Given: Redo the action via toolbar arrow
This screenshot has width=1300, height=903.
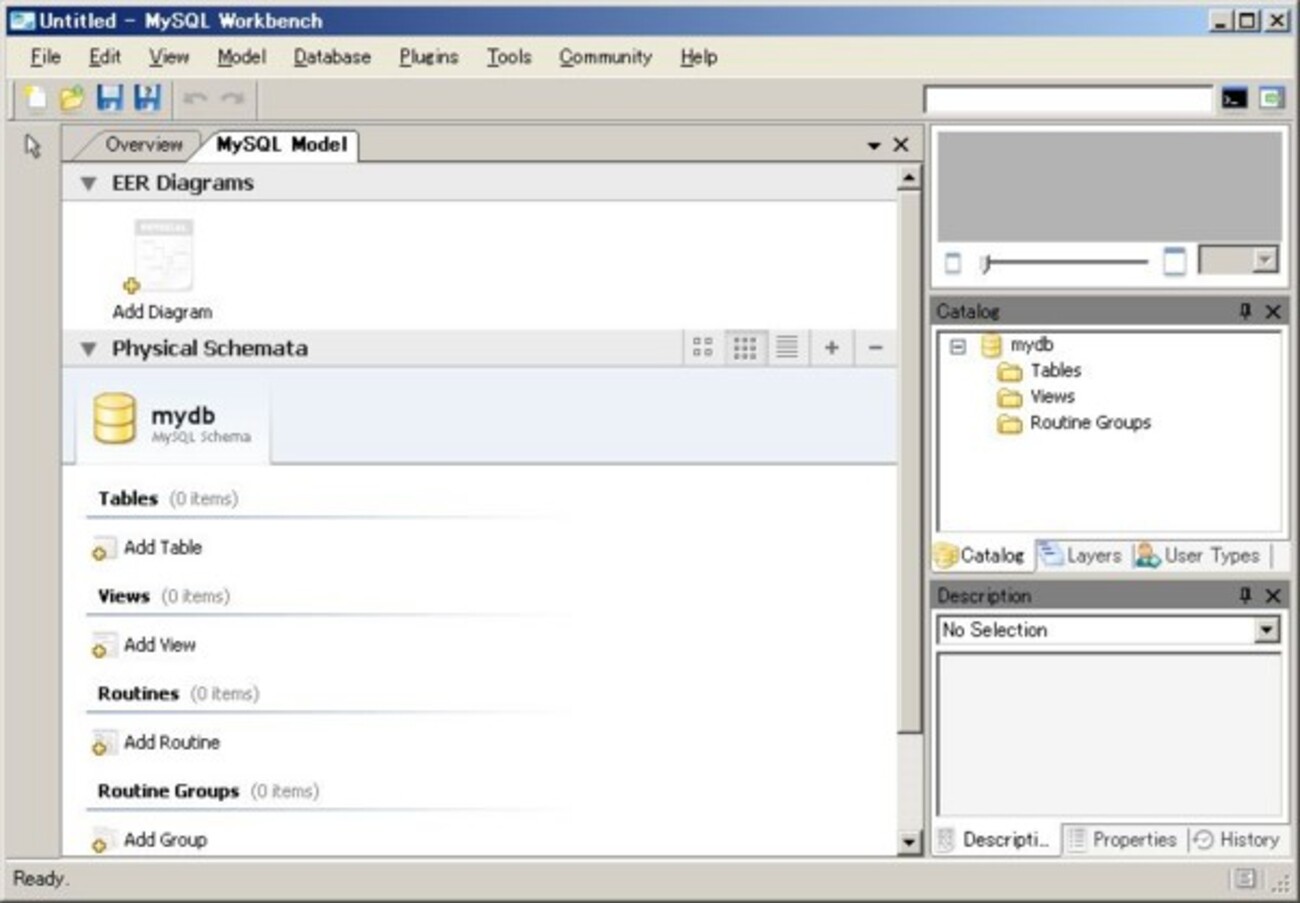Looking at the screenshot, I should coord(232,98).
